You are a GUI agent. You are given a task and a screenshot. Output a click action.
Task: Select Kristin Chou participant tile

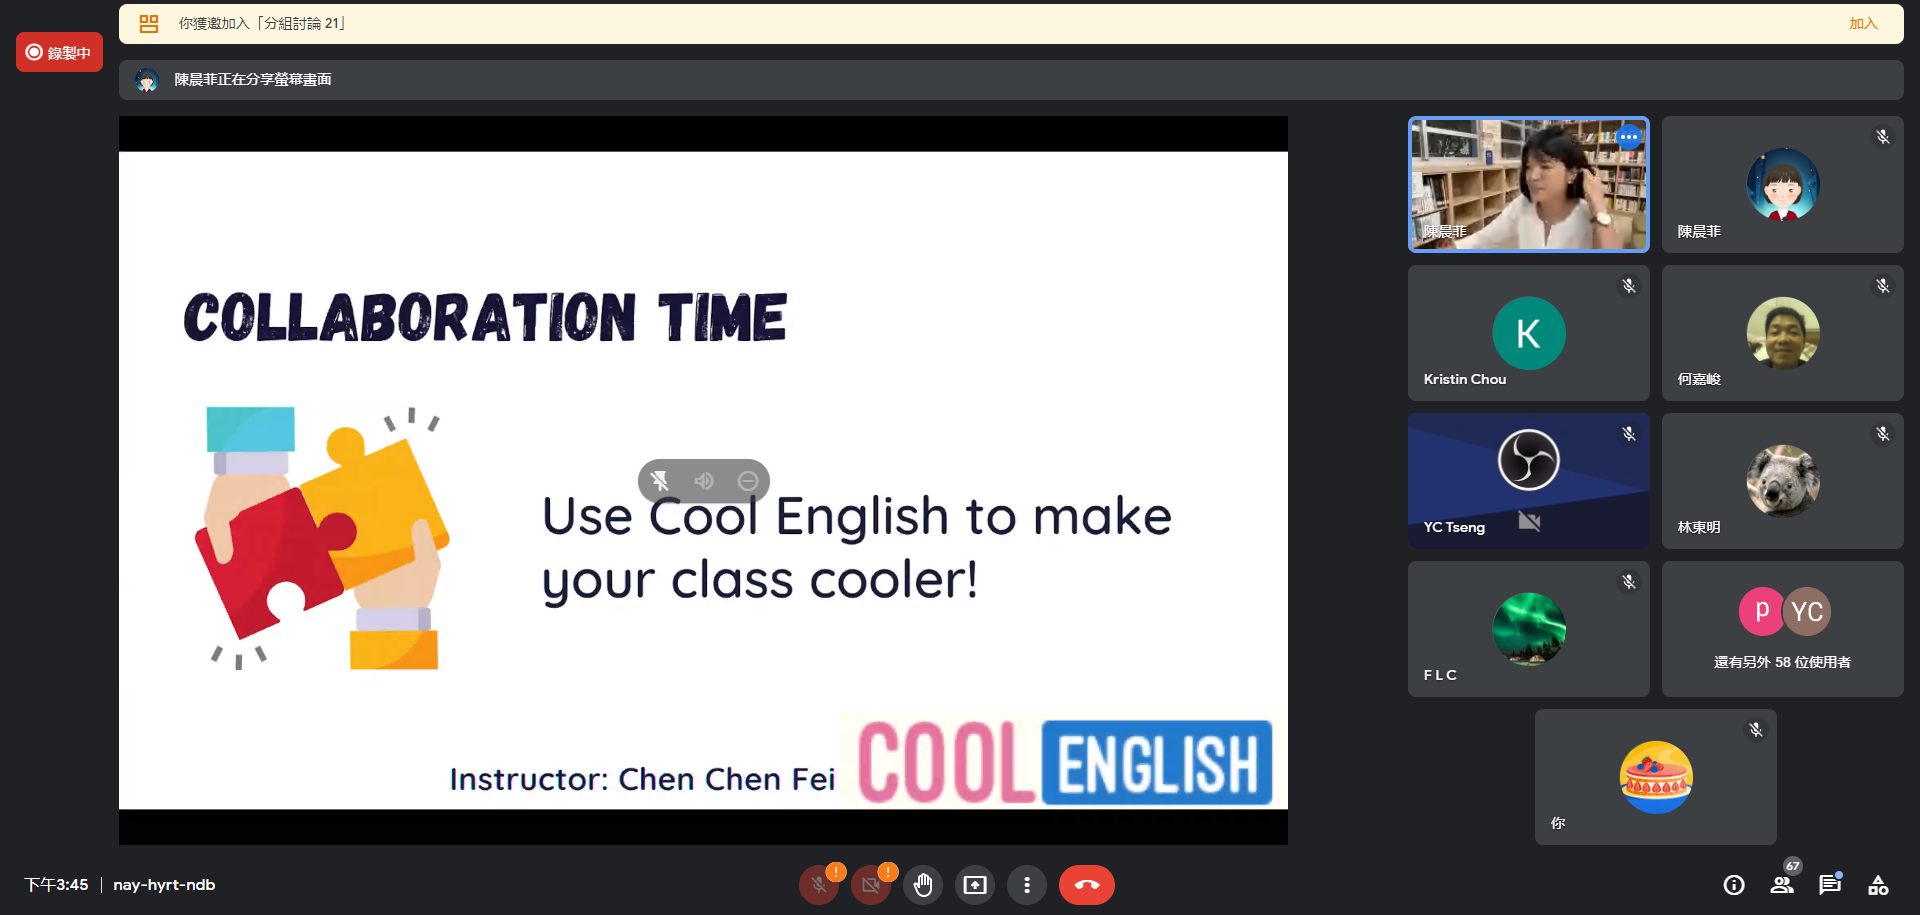point(1528,333)
